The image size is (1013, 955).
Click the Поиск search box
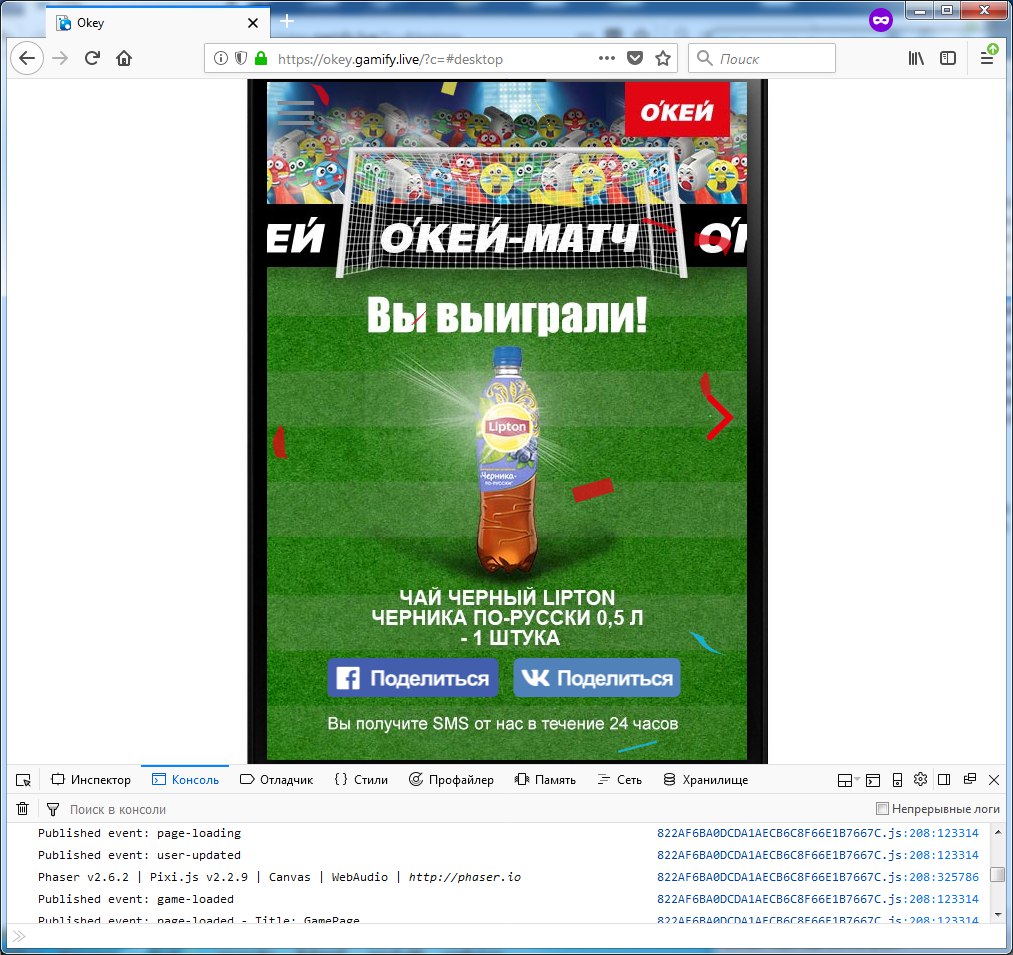762,58
